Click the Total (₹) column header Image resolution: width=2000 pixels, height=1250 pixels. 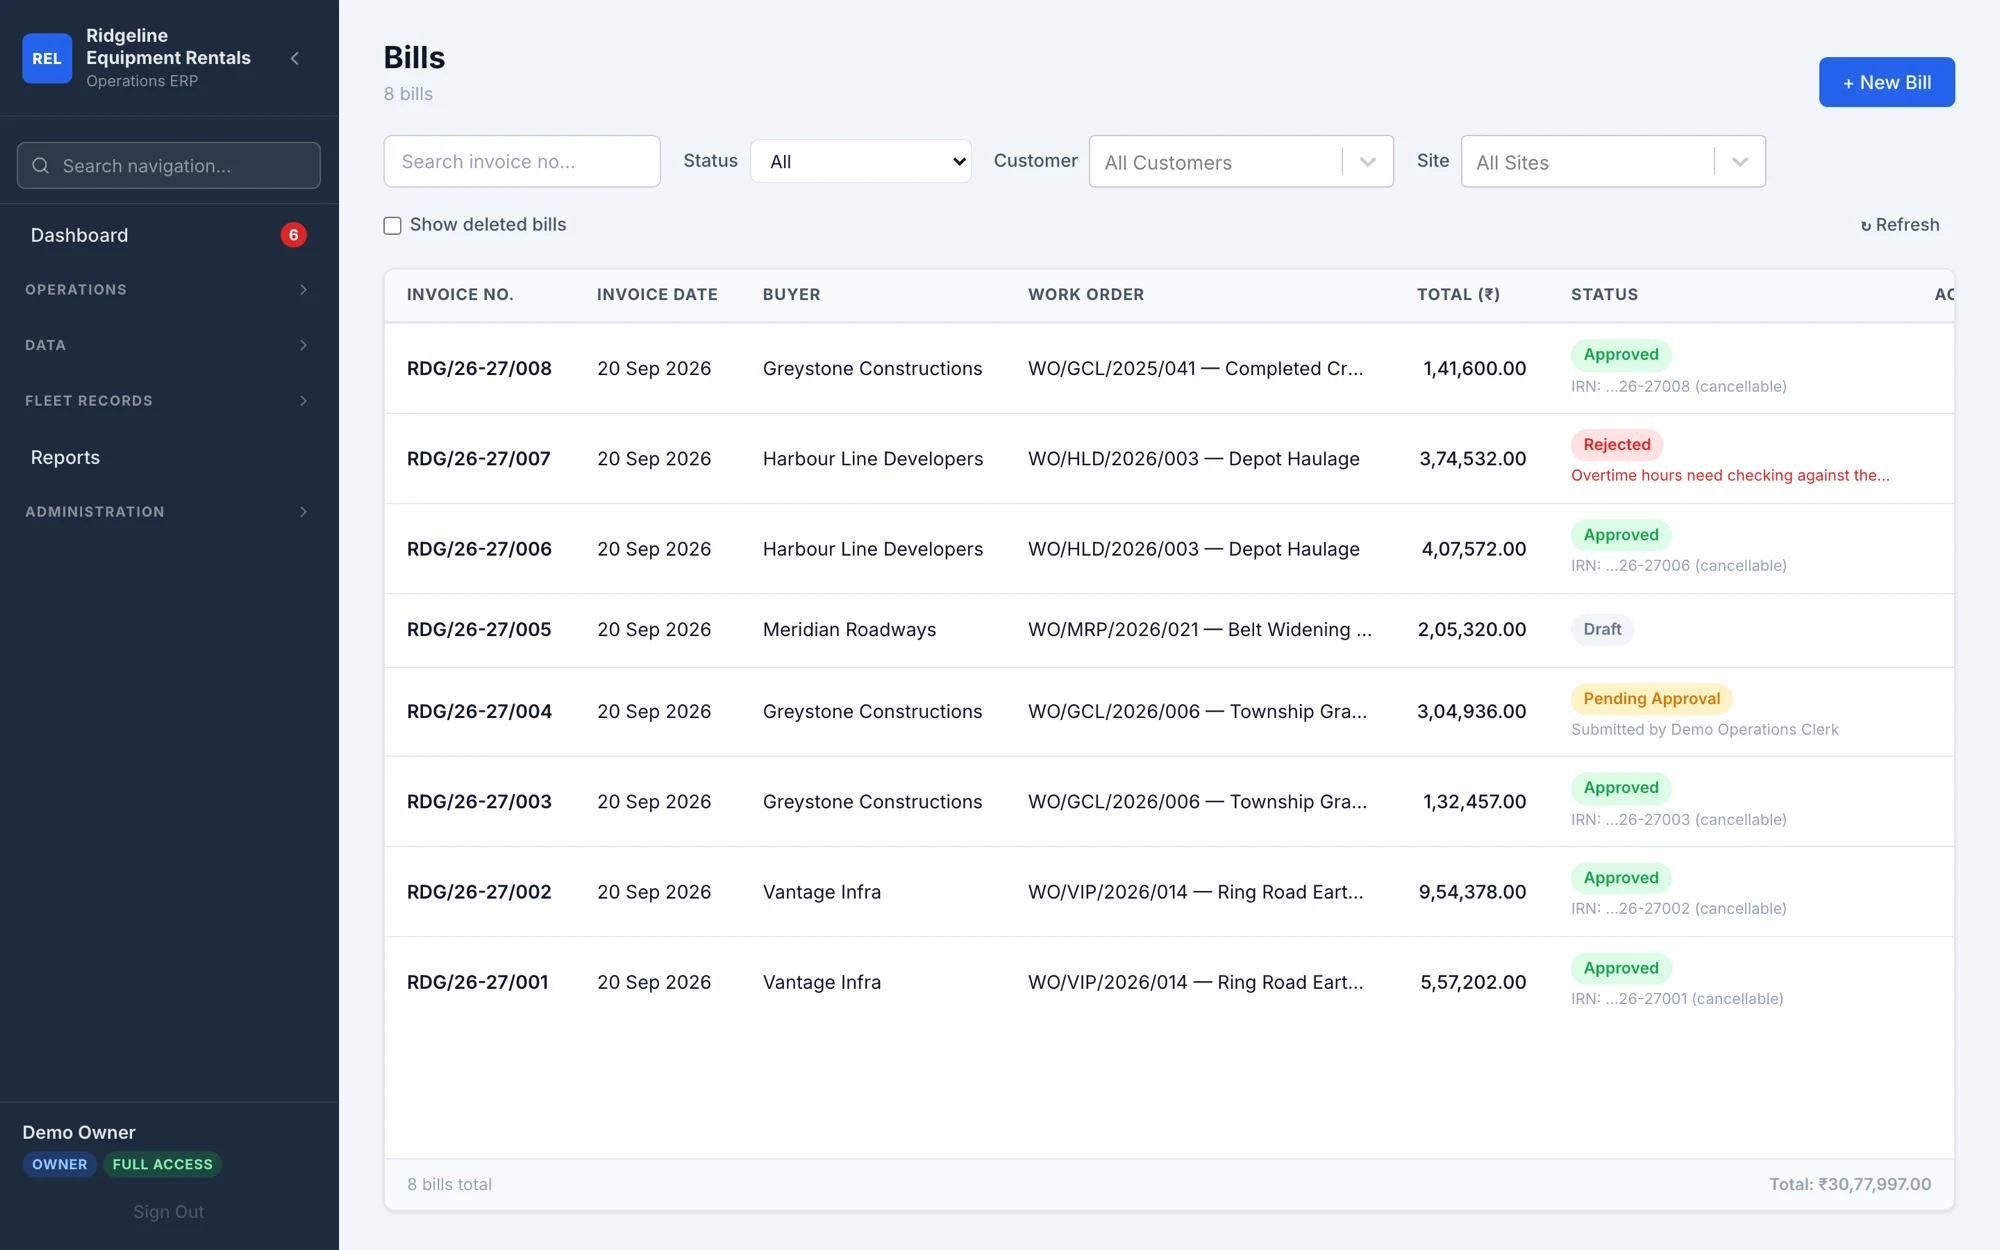[x=1458, y=294]
